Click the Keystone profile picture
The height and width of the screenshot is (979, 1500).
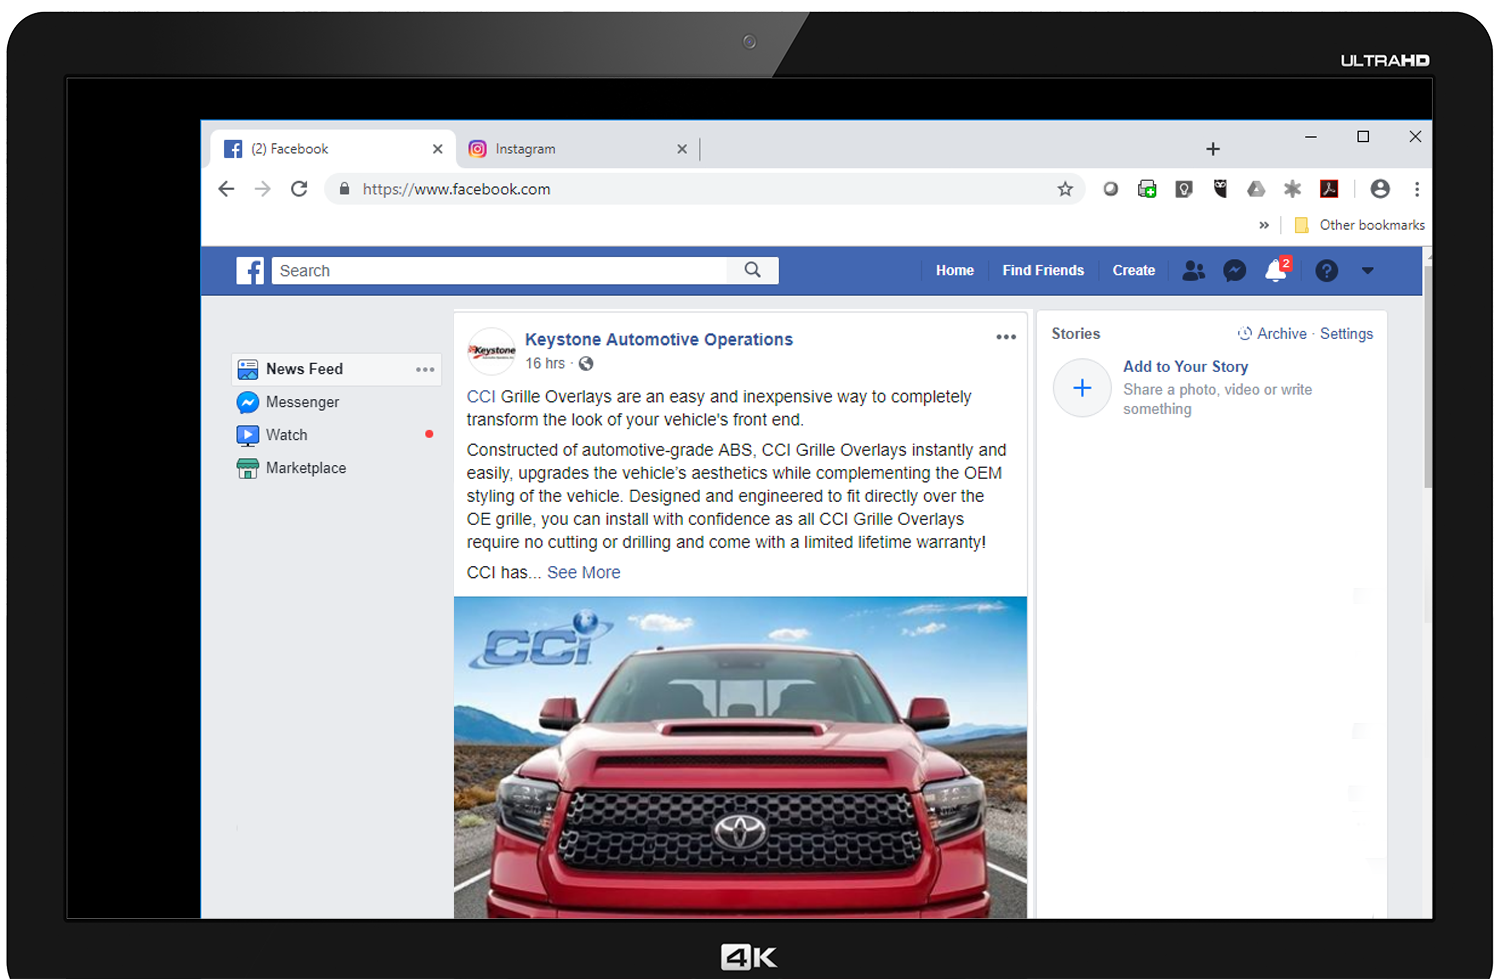pyautogui.click(x=492, y=351)
